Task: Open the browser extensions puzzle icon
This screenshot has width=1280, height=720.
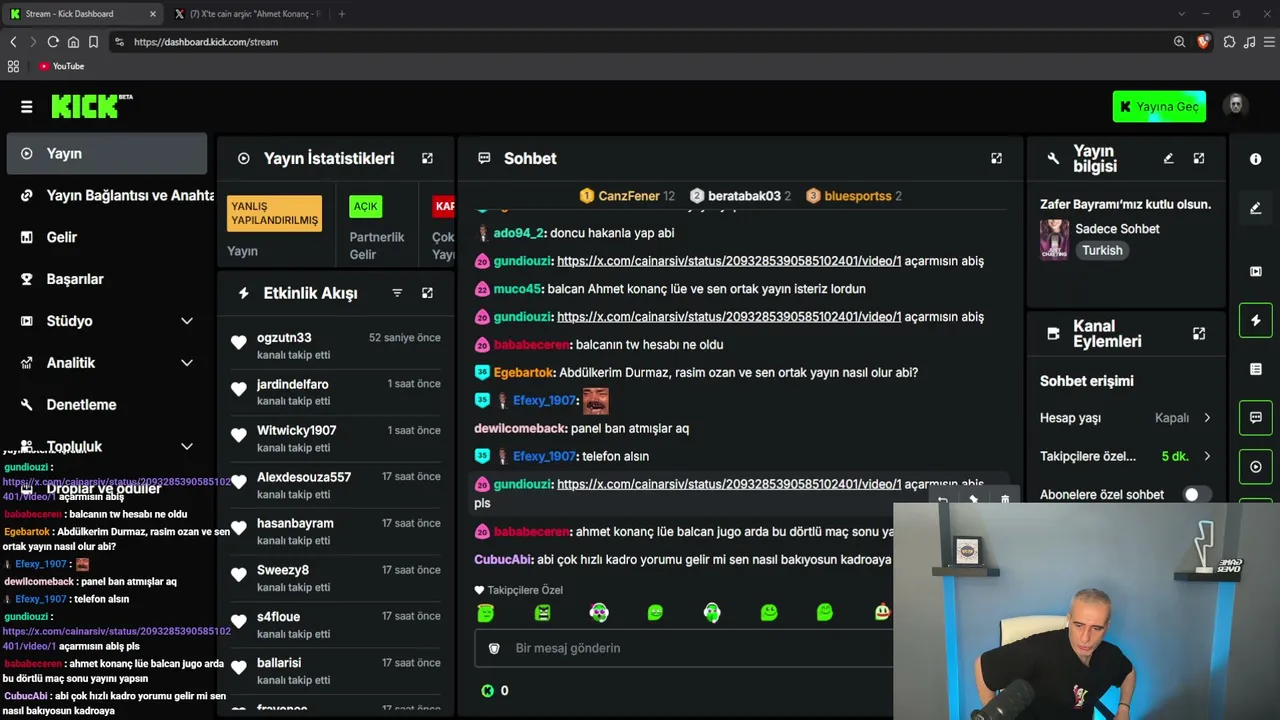Action: tap(1229, 42)
